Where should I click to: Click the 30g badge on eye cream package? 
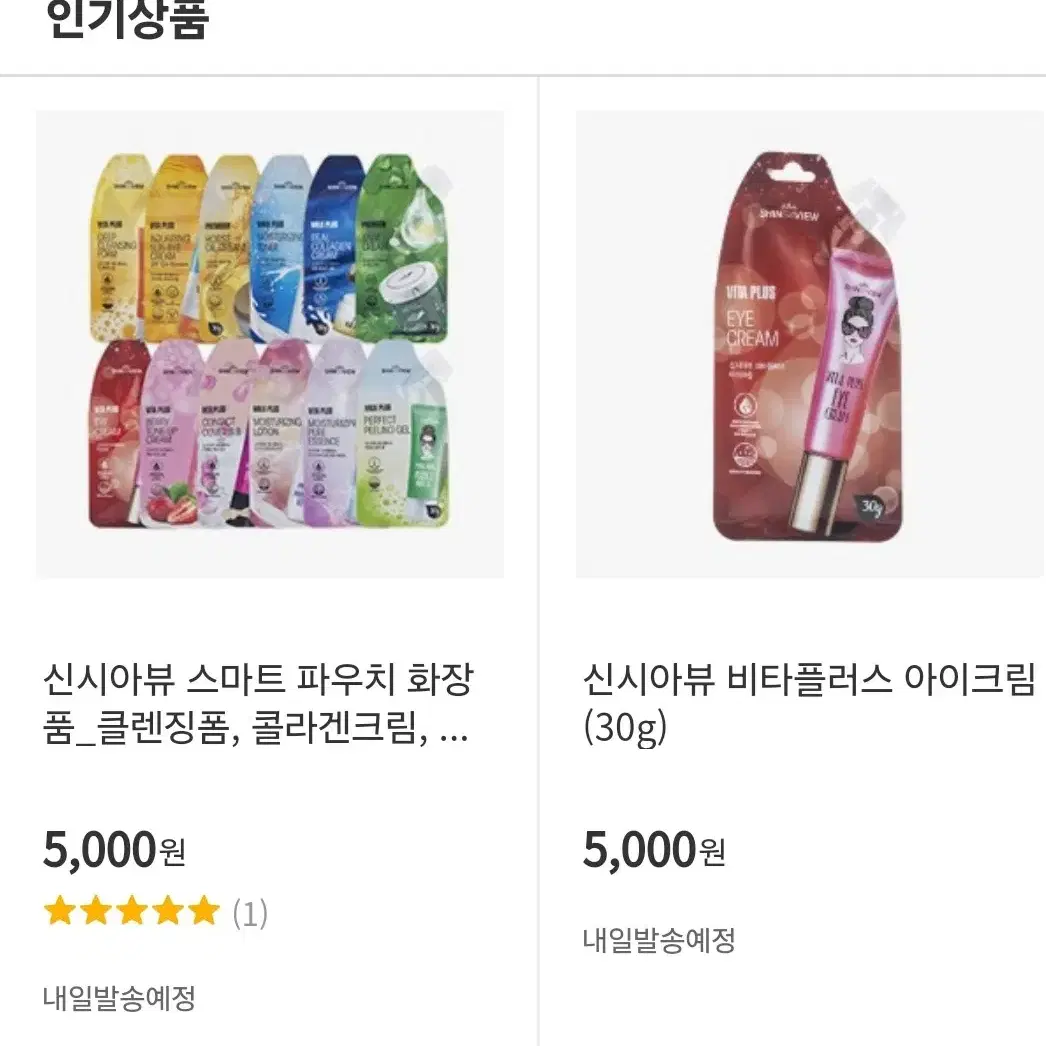pyautogui.click(x=871, y=506)
